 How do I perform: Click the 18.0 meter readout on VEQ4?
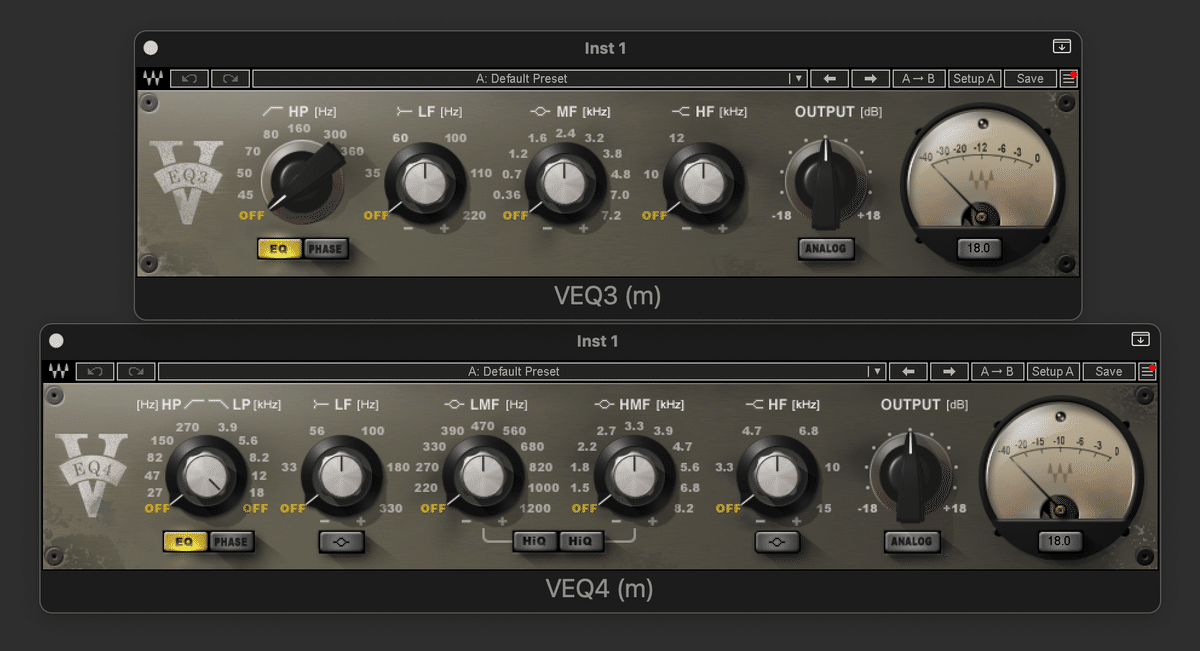pyautogui.click(x=1060, y=541)
